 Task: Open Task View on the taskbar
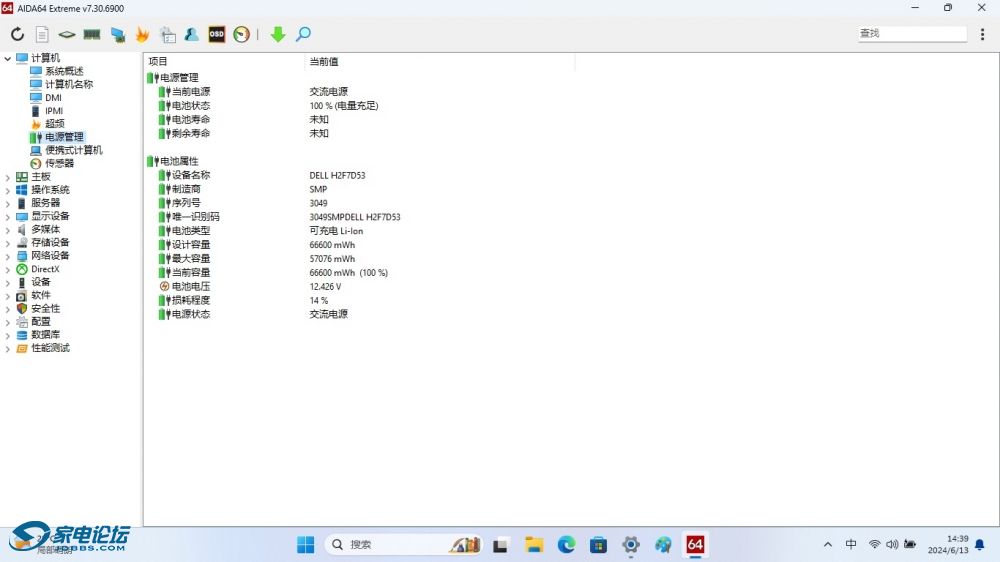tap(501, 545)
